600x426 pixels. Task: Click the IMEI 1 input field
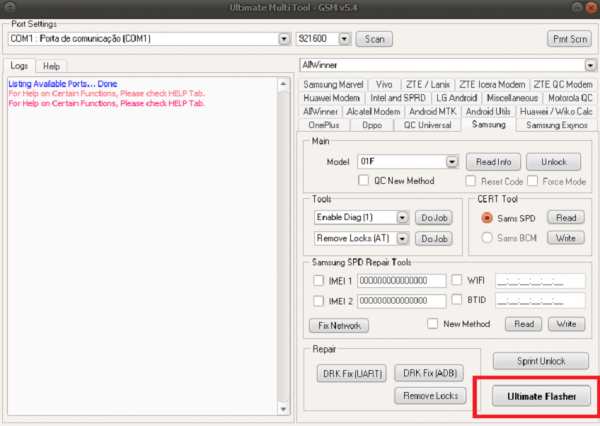click(402, 281)
